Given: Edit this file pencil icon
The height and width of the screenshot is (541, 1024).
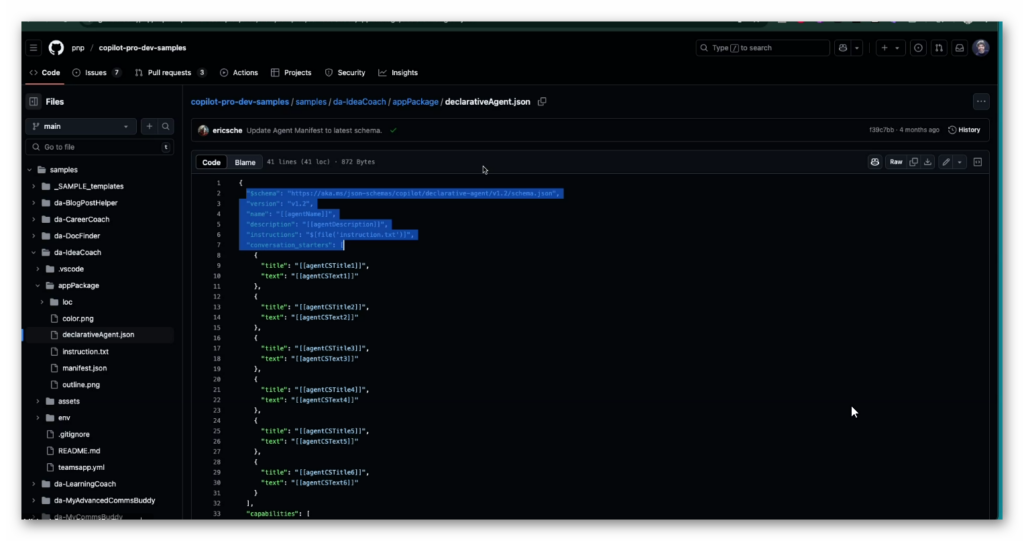Looking at the screenshot, I should click(946, 162).
